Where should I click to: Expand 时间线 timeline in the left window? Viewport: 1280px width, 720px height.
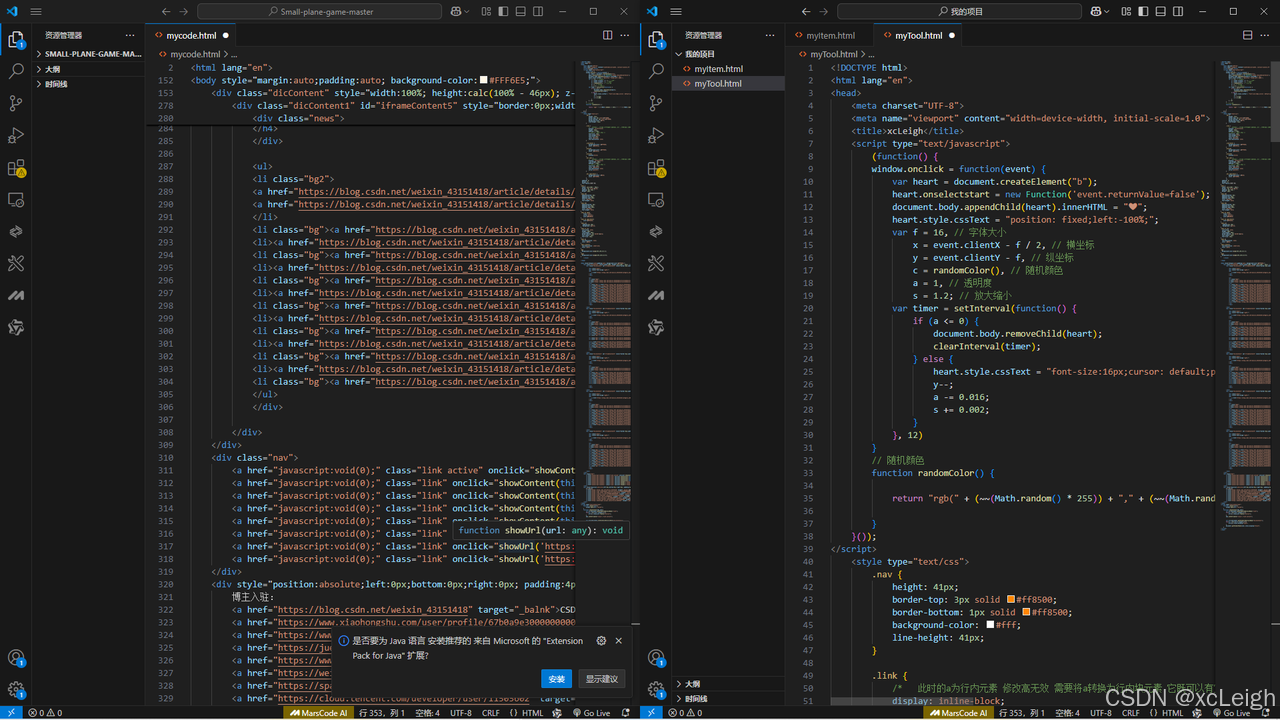tap(90, 84)
